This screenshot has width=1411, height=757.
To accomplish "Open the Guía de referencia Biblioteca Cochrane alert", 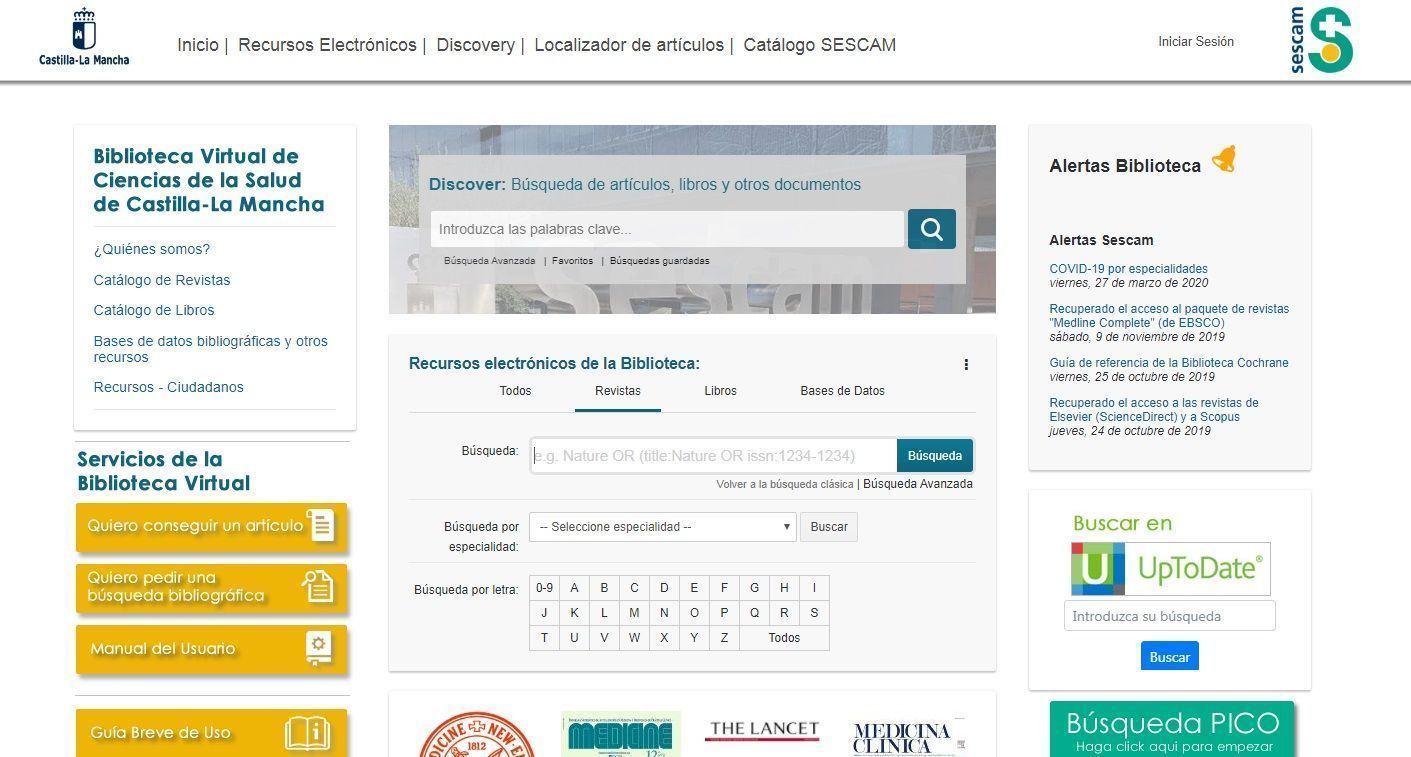I will (1169, 363).
